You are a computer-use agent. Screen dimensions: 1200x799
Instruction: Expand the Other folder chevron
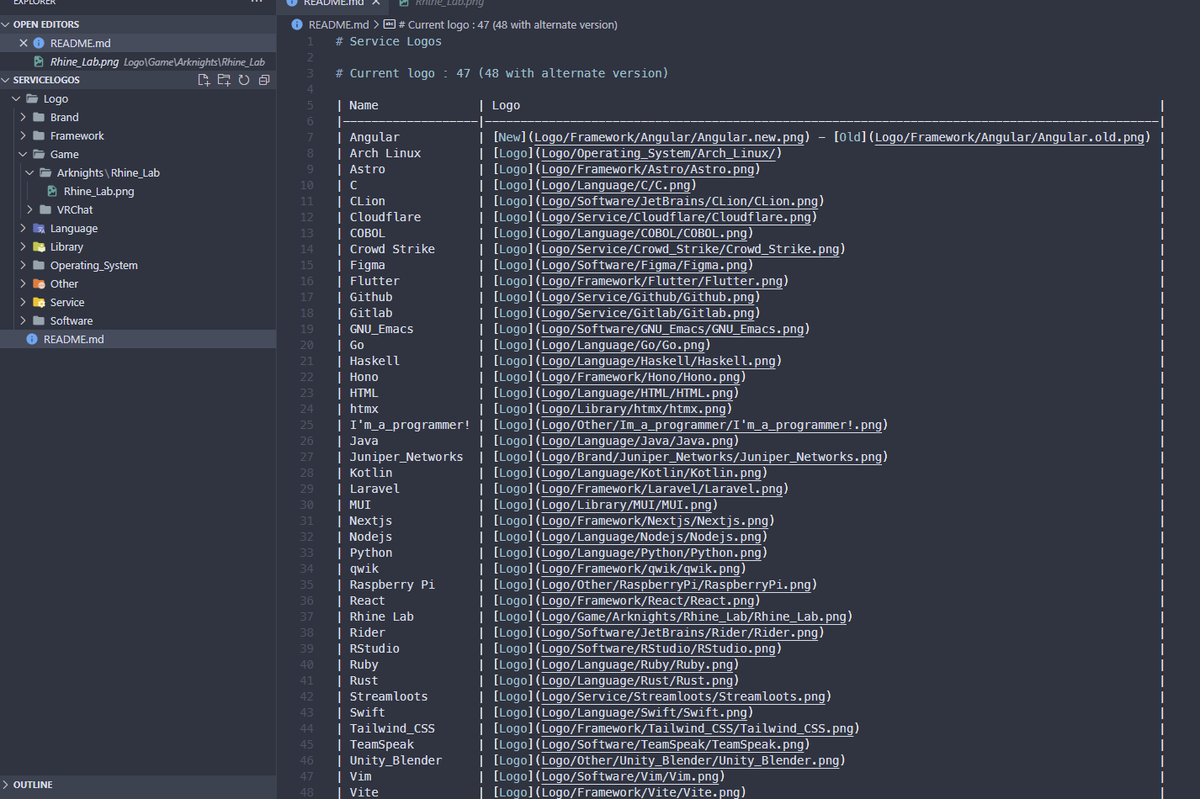24,283
